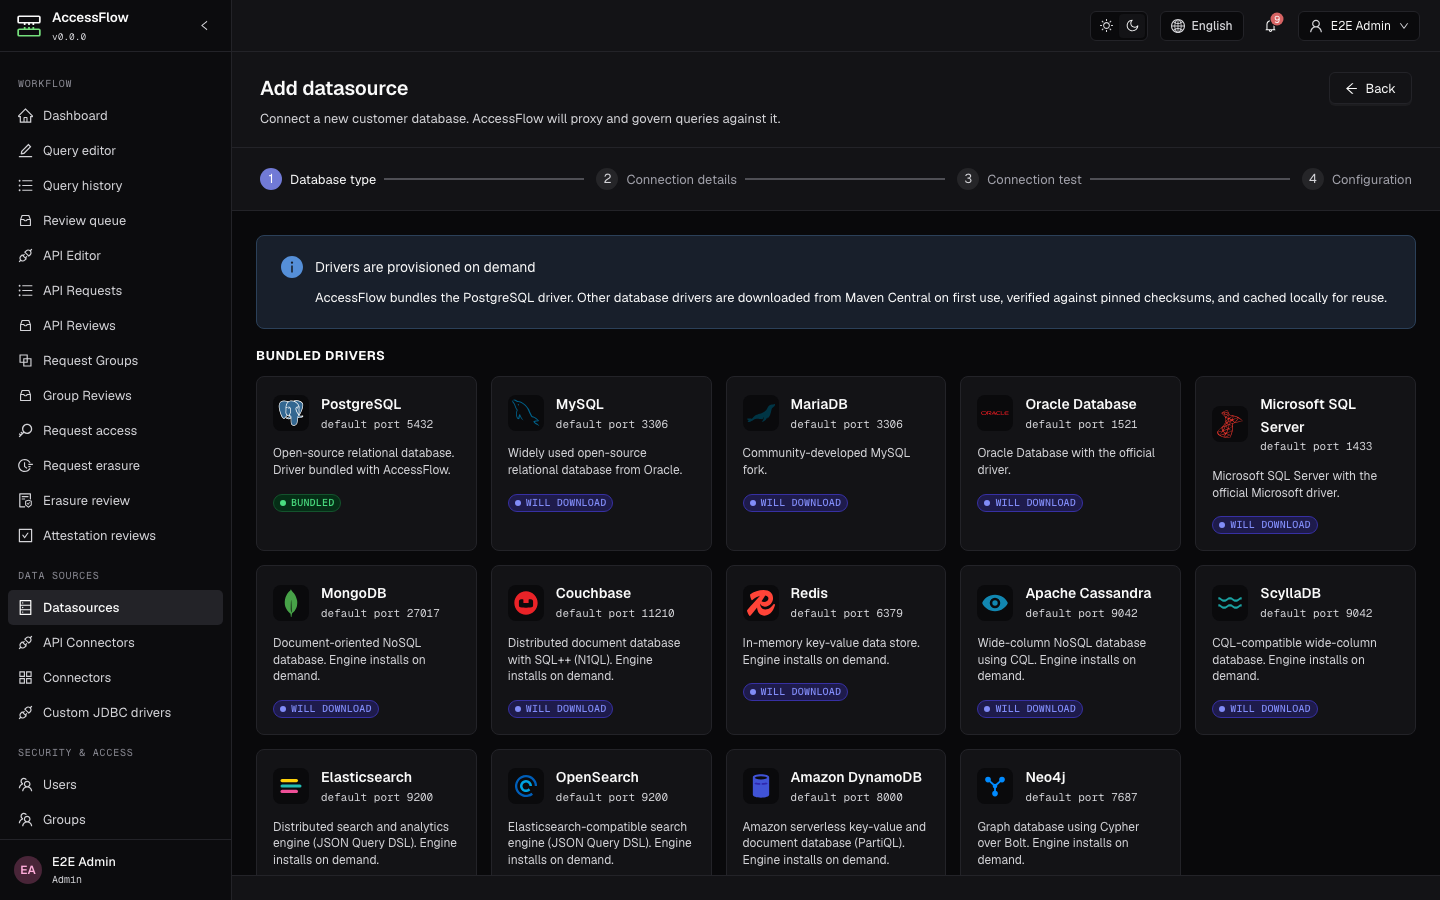This screenshot has height=900, width=1440.
Task: Open notifications bell
Action: tap(1270, 26)
